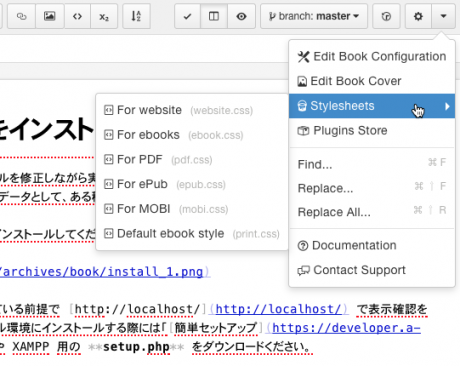Click the blue http://localhost/ link in parentheses
Screen dimensions: 460x366
coord(278,309)
